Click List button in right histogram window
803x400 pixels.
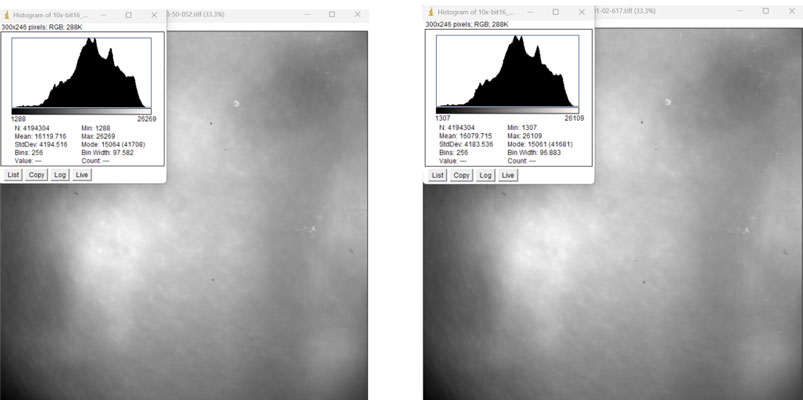click(x=437, y=176)
